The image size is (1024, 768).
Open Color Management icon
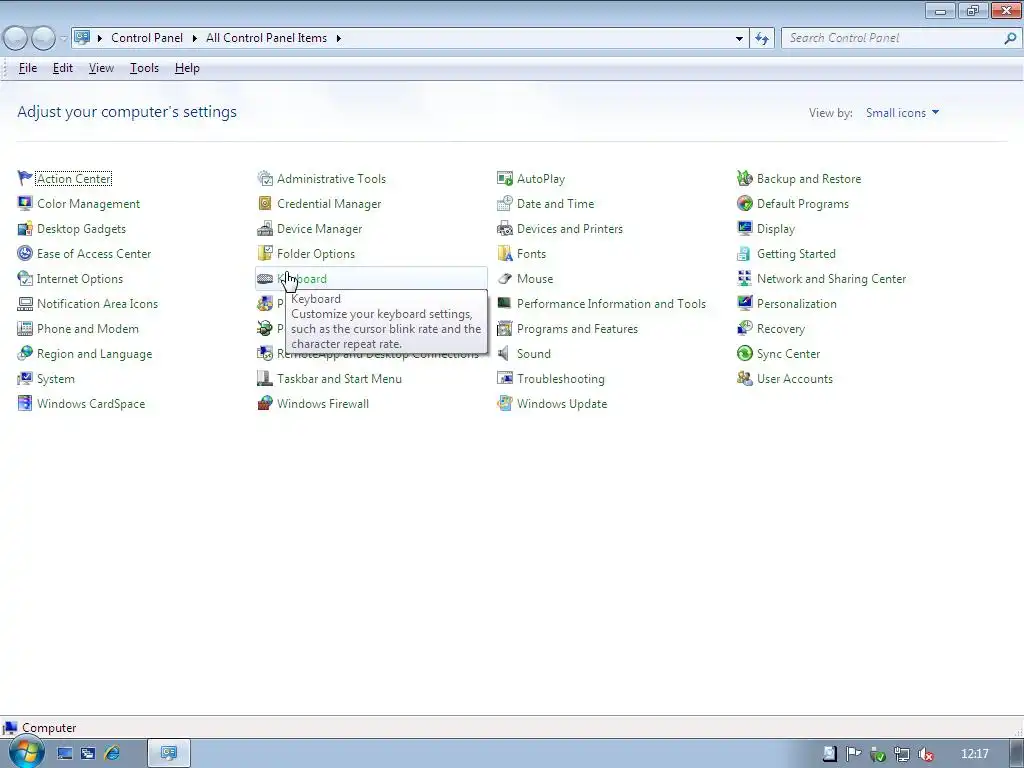pos(25,203)
